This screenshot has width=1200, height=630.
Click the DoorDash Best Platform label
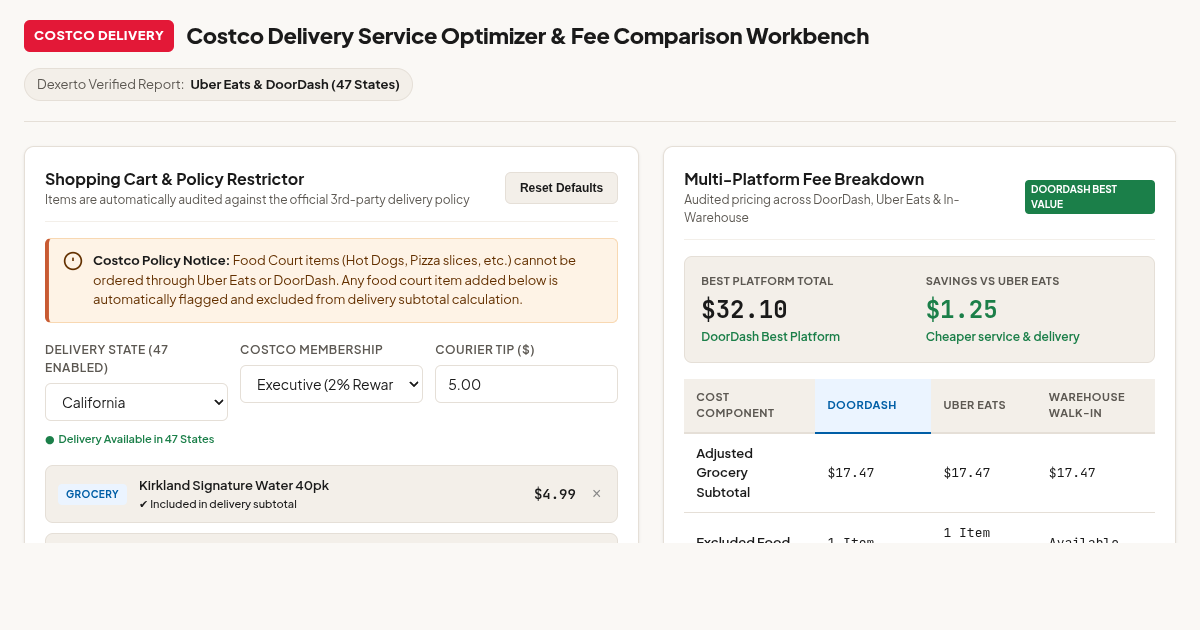pos(770,337)
